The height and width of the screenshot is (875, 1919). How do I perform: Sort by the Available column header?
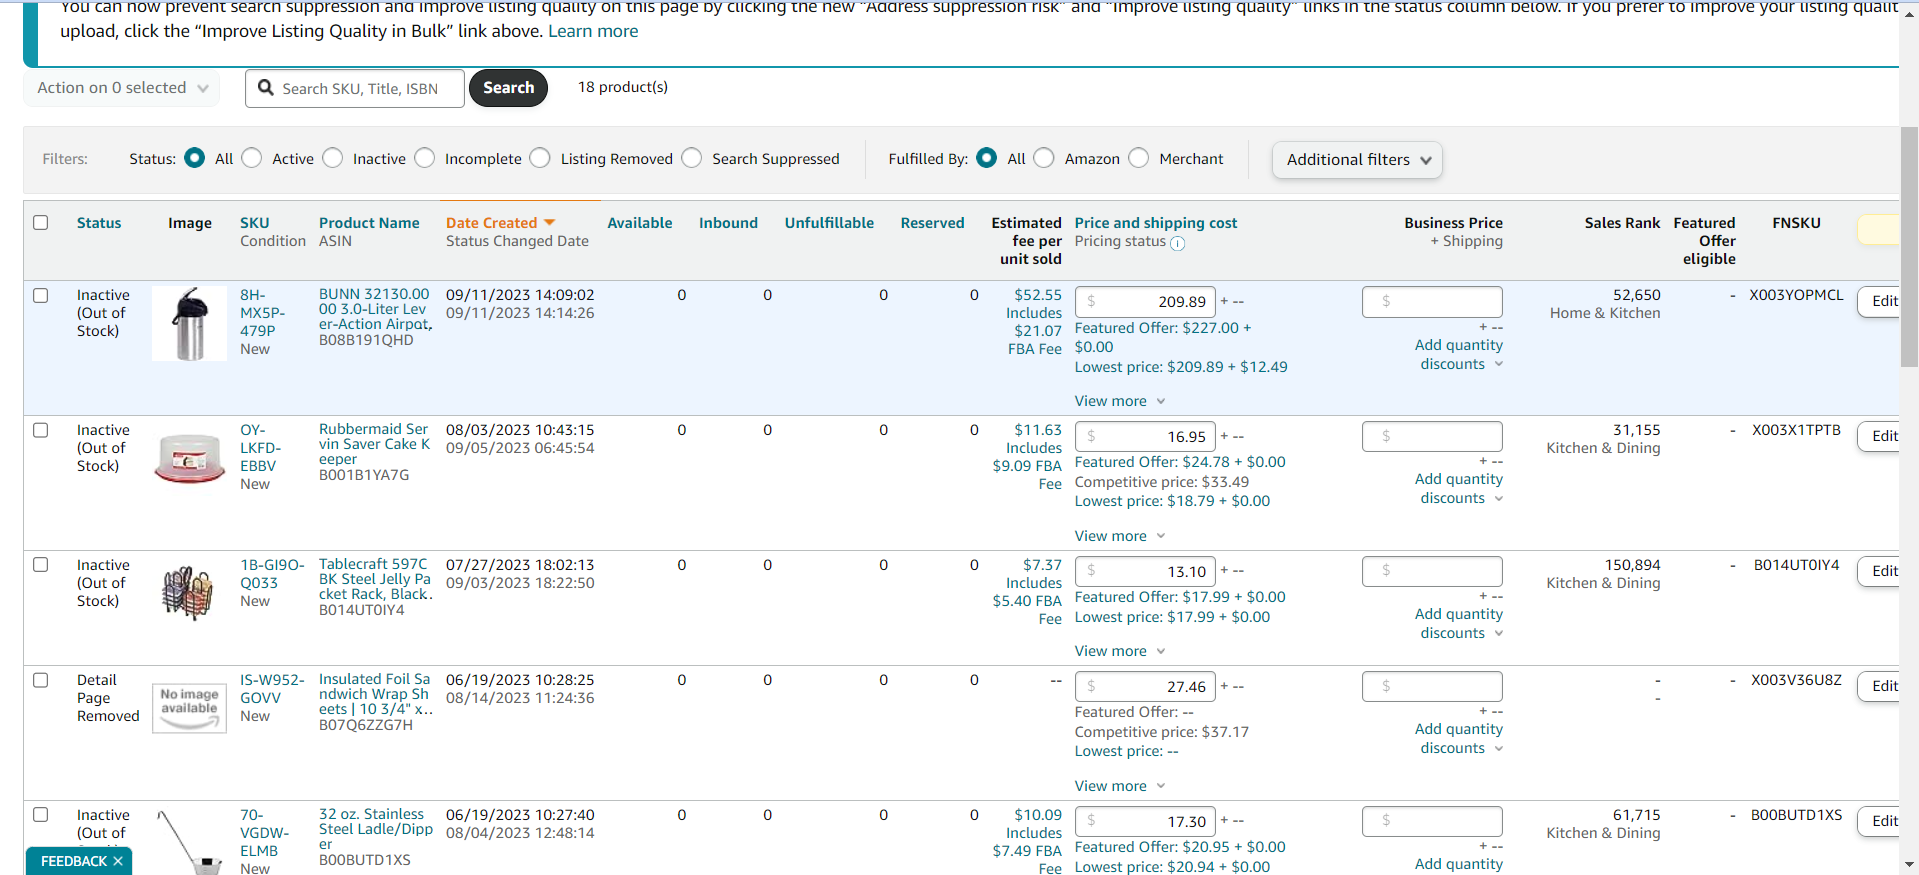click(640, 223)
